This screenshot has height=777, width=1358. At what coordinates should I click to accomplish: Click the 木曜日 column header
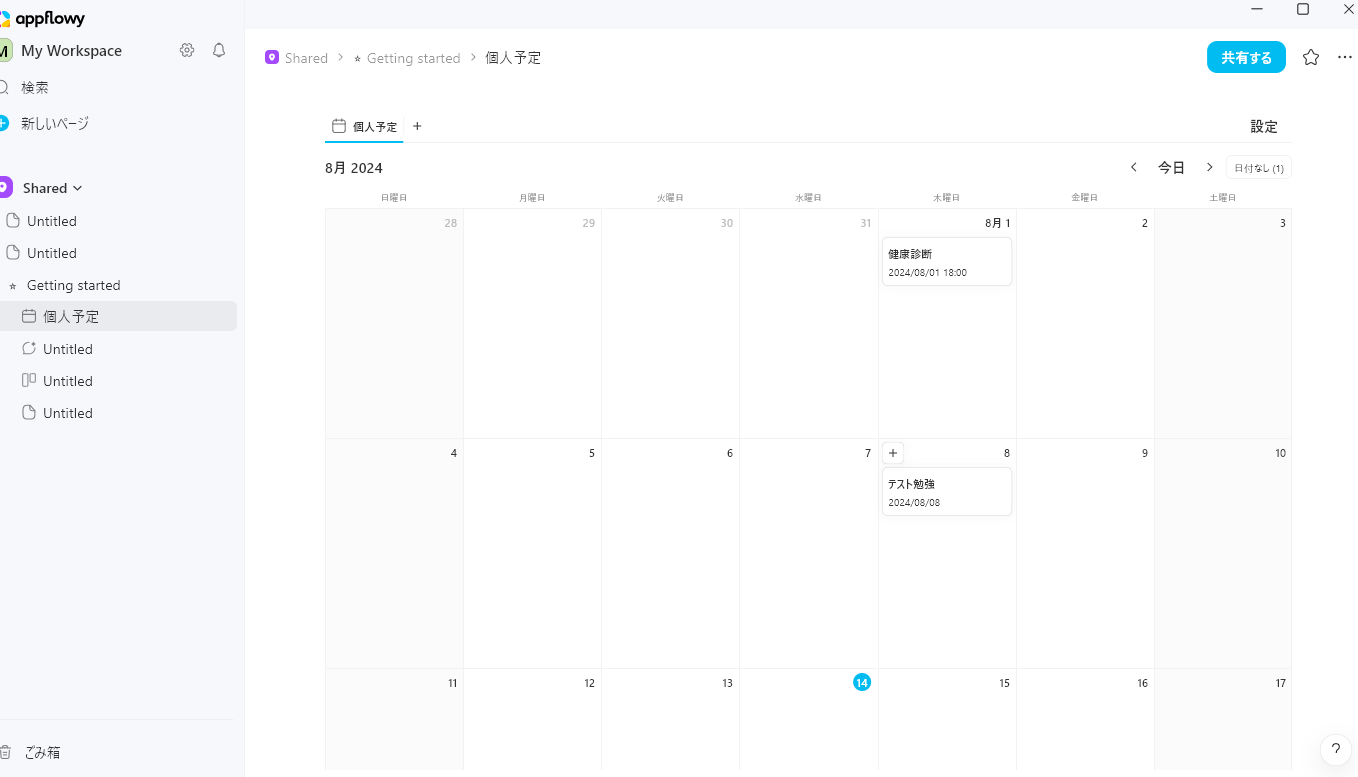(x=947, y=198)
